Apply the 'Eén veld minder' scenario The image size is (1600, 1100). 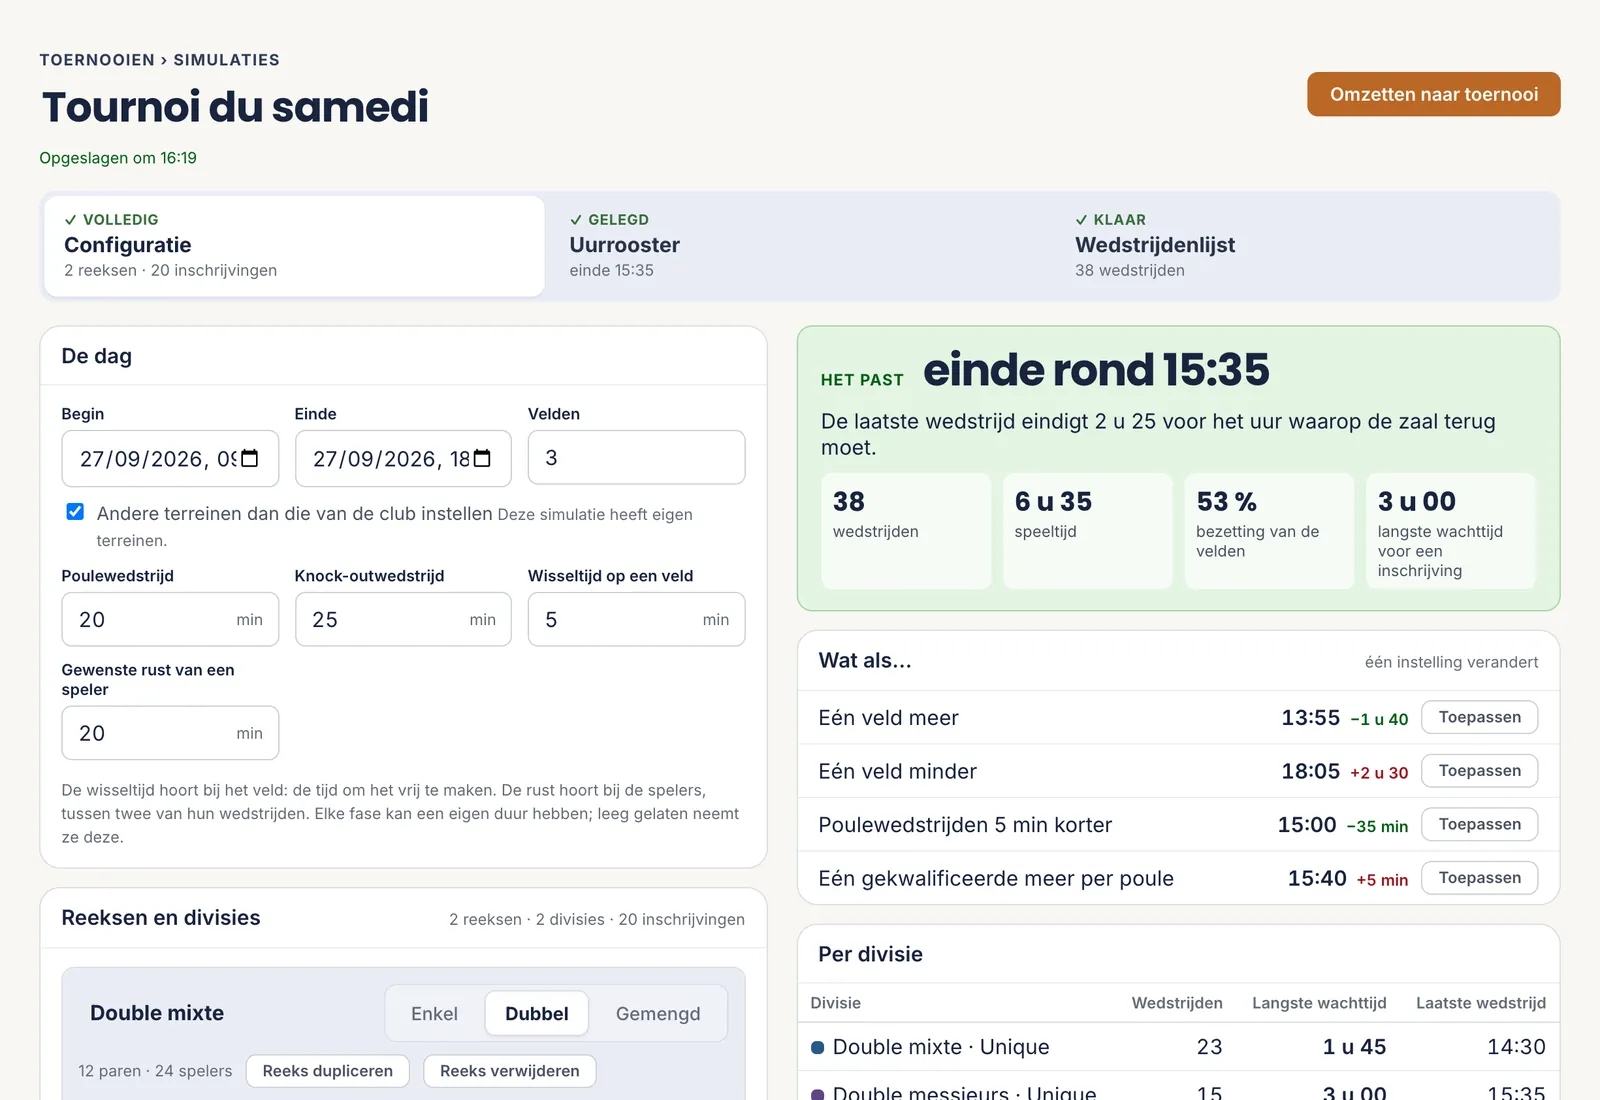[1479, 771]
